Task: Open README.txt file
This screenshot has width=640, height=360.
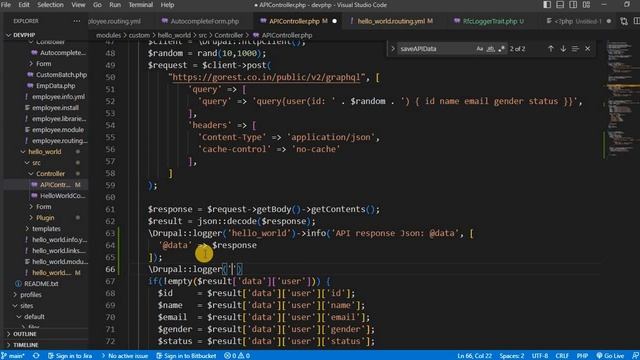Action: (x=41, y=283)
